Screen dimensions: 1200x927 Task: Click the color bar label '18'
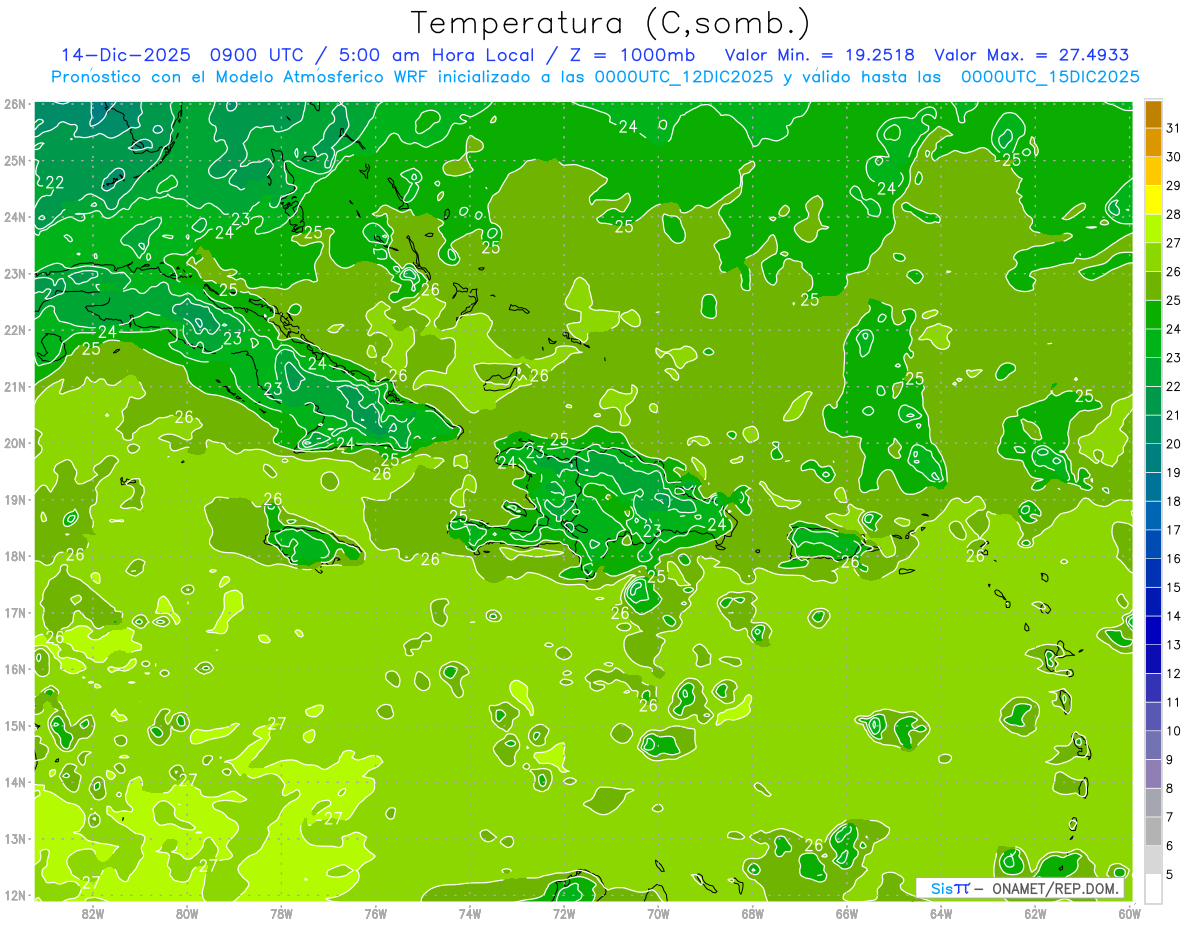(x=1174, y=502)
